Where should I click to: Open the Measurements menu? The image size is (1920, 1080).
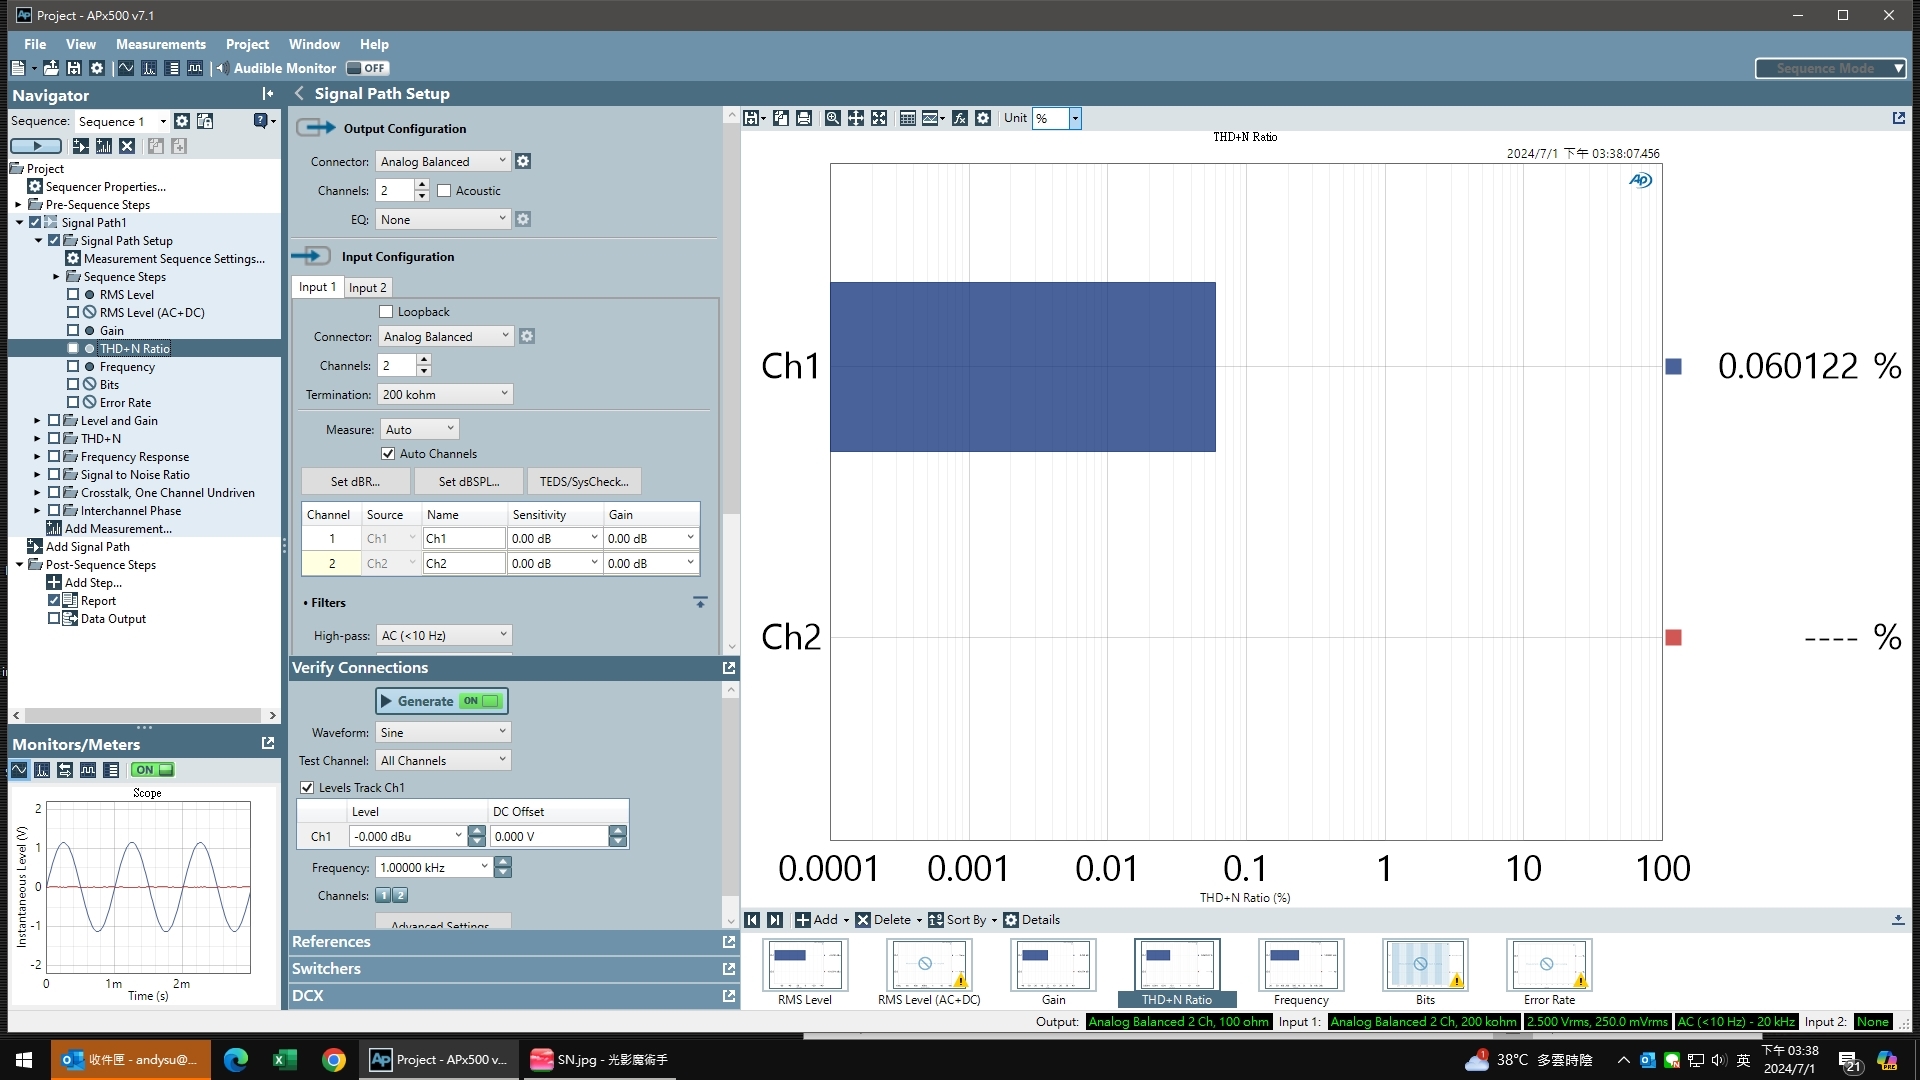pos(161,44)
